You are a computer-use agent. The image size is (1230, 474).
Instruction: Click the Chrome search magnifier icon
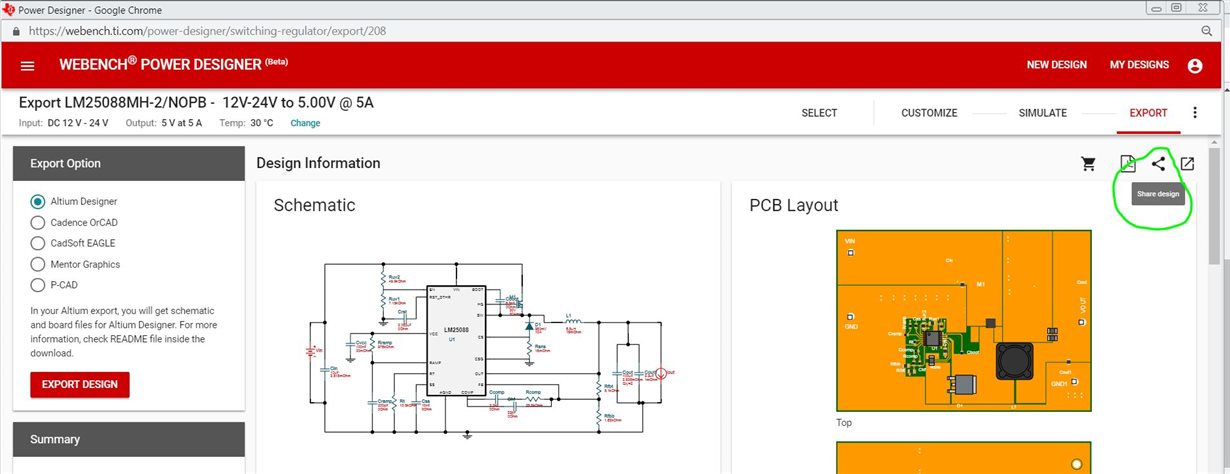[1207, 31]
